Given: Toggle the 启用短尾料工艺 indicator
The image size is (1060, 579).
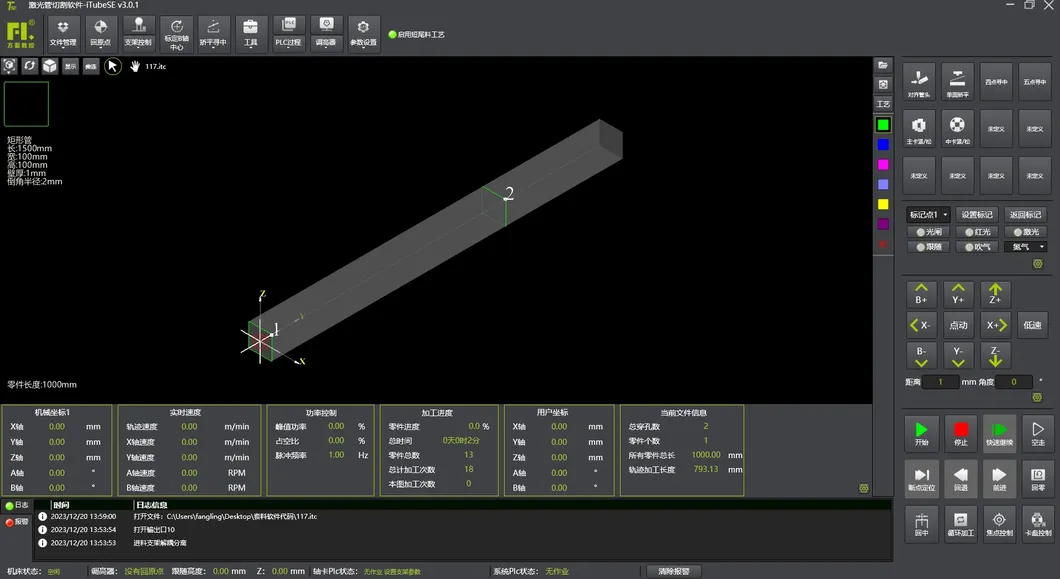Looking at the screenshot, I should (x=416, y=34).
